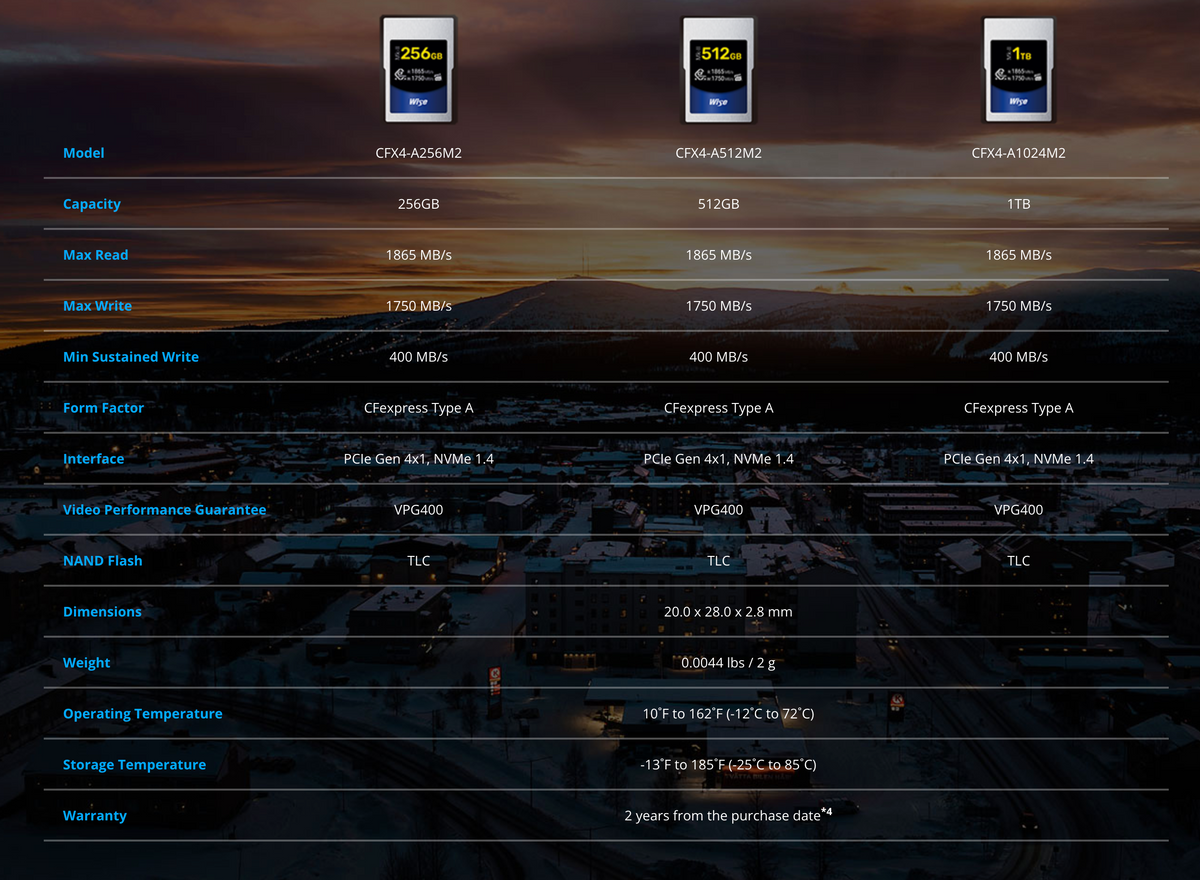Open the warranty footnote *4 marker
This screenshot has width=1200, height=880.
(827, 812)
